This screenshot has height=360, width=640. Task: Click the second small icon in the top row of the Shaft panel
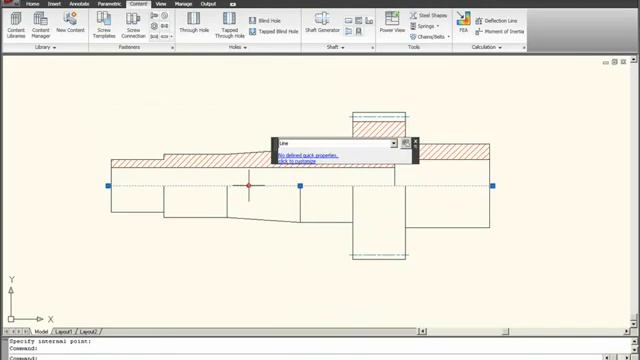tap(358, 20)
